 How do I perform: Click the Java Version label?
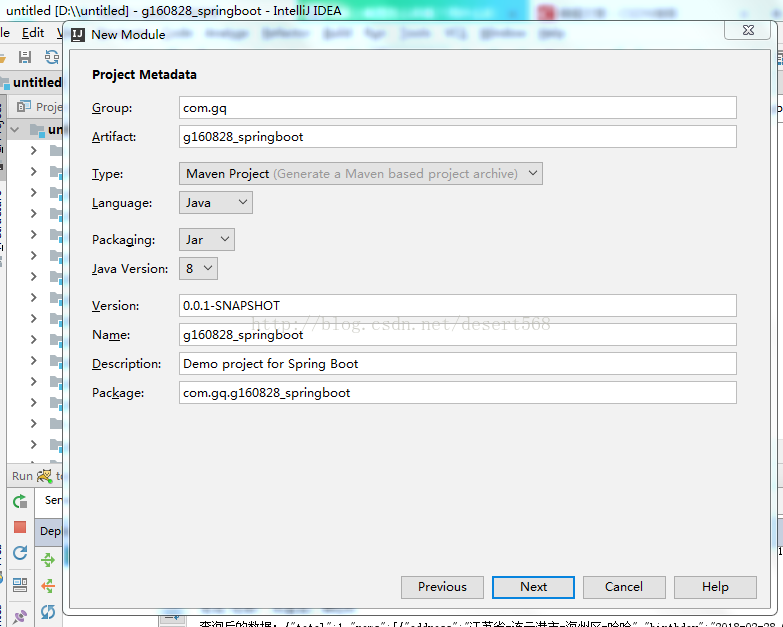coord(130,269)
